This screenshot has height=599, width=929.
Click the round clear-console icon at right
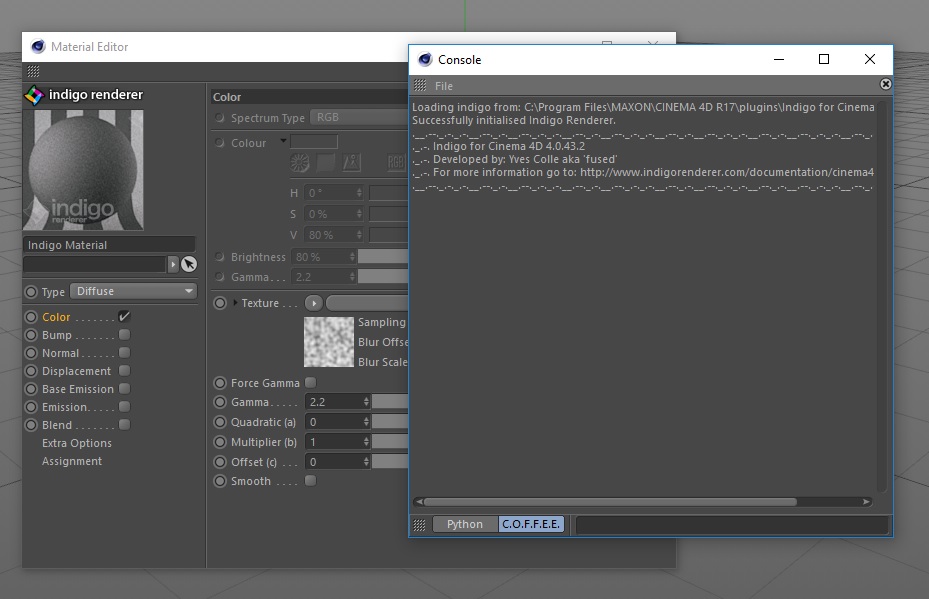coord(885,85)
